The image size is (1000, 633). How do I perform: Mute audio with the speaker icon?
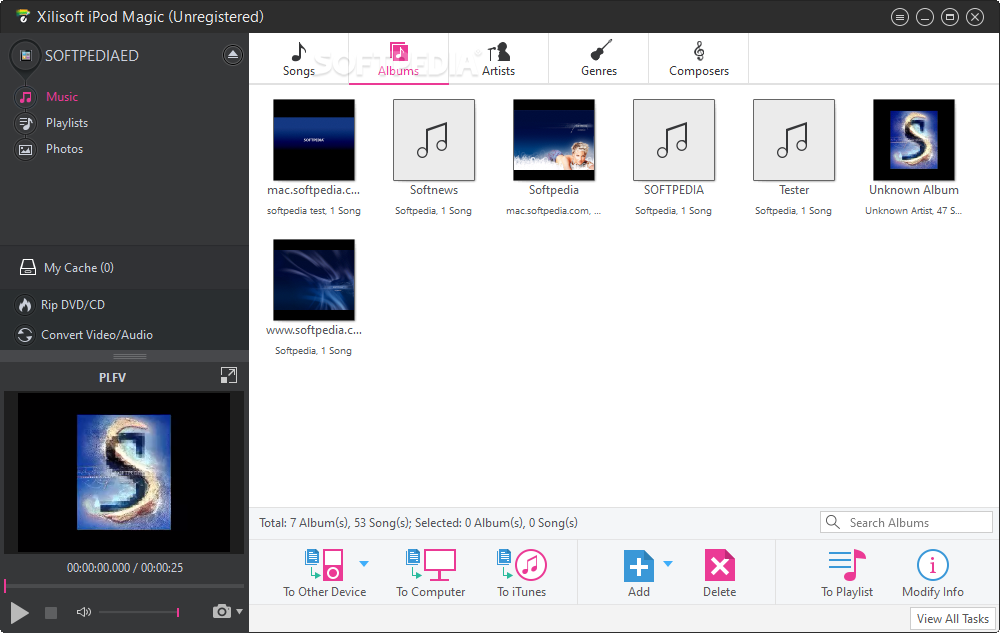point(84,612)
